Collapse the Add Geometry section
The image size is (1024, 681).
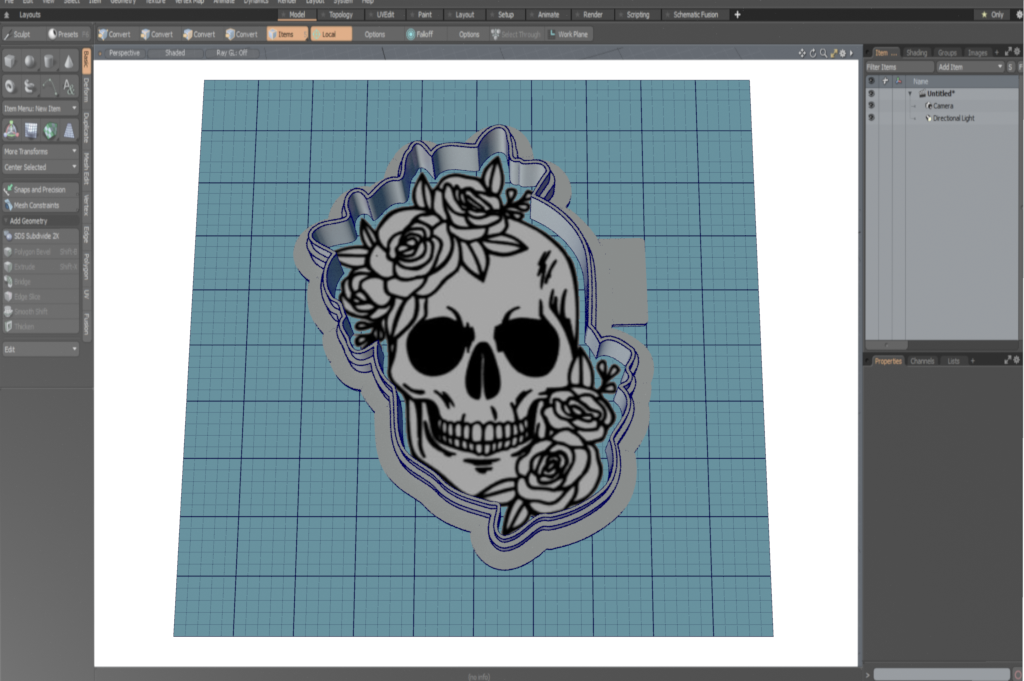tap(40, 221)
